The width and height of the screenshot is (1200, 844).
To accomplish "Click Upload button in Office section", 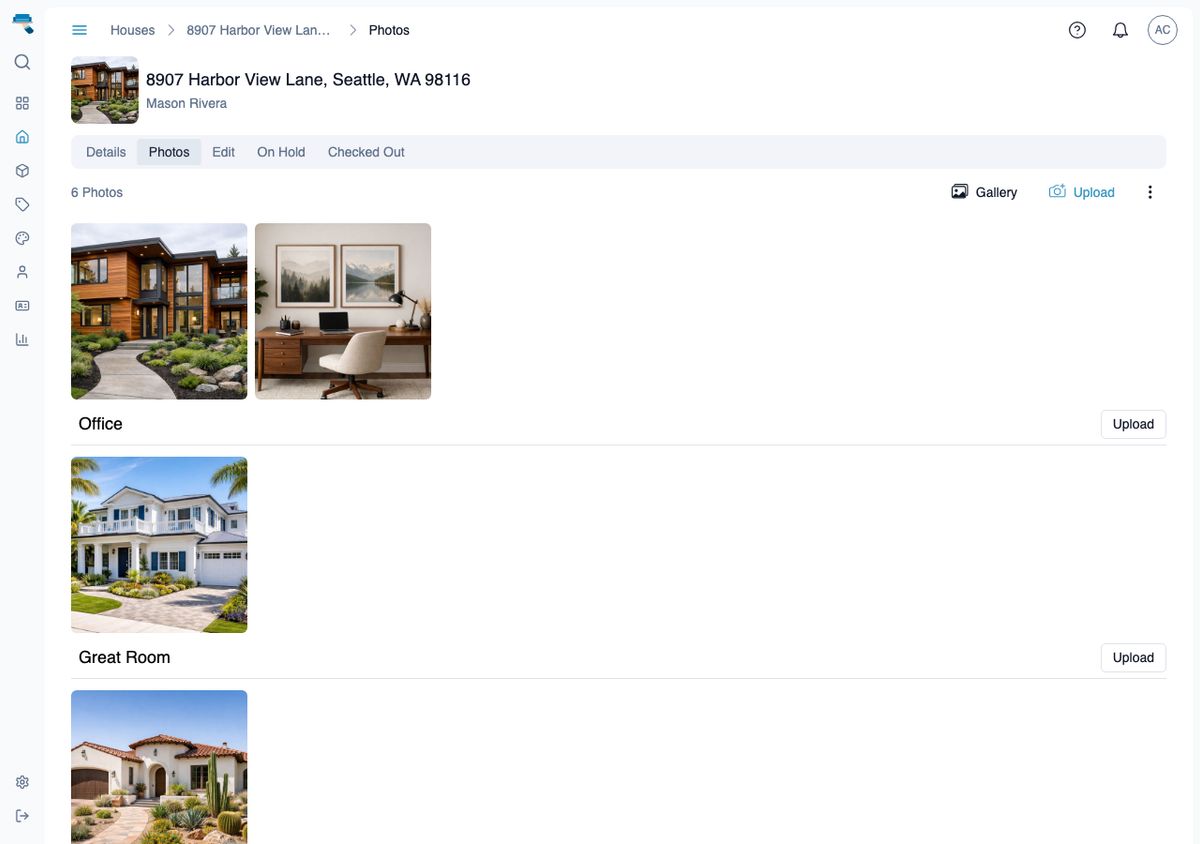I will coord(1133,424).
